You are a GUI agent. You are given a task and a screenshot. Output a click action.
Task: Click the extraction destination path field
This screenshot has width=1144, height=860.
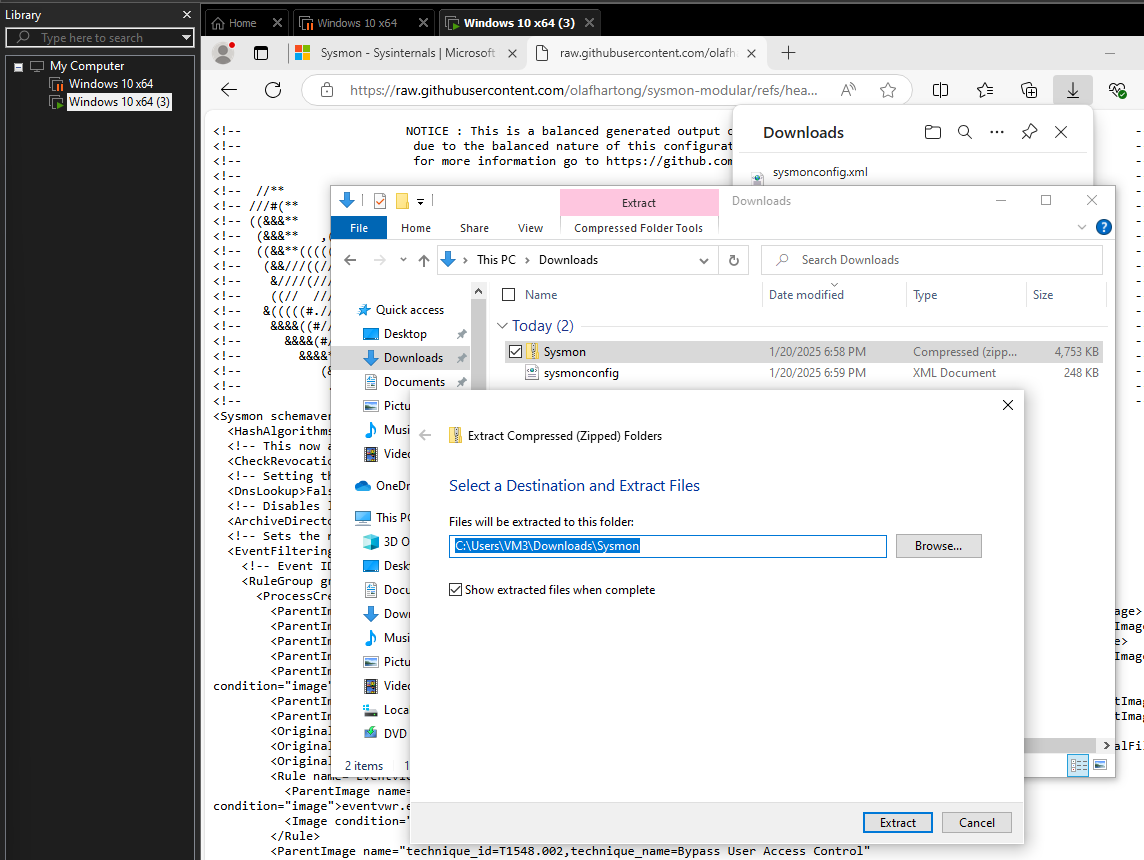(x=667, y=546)
